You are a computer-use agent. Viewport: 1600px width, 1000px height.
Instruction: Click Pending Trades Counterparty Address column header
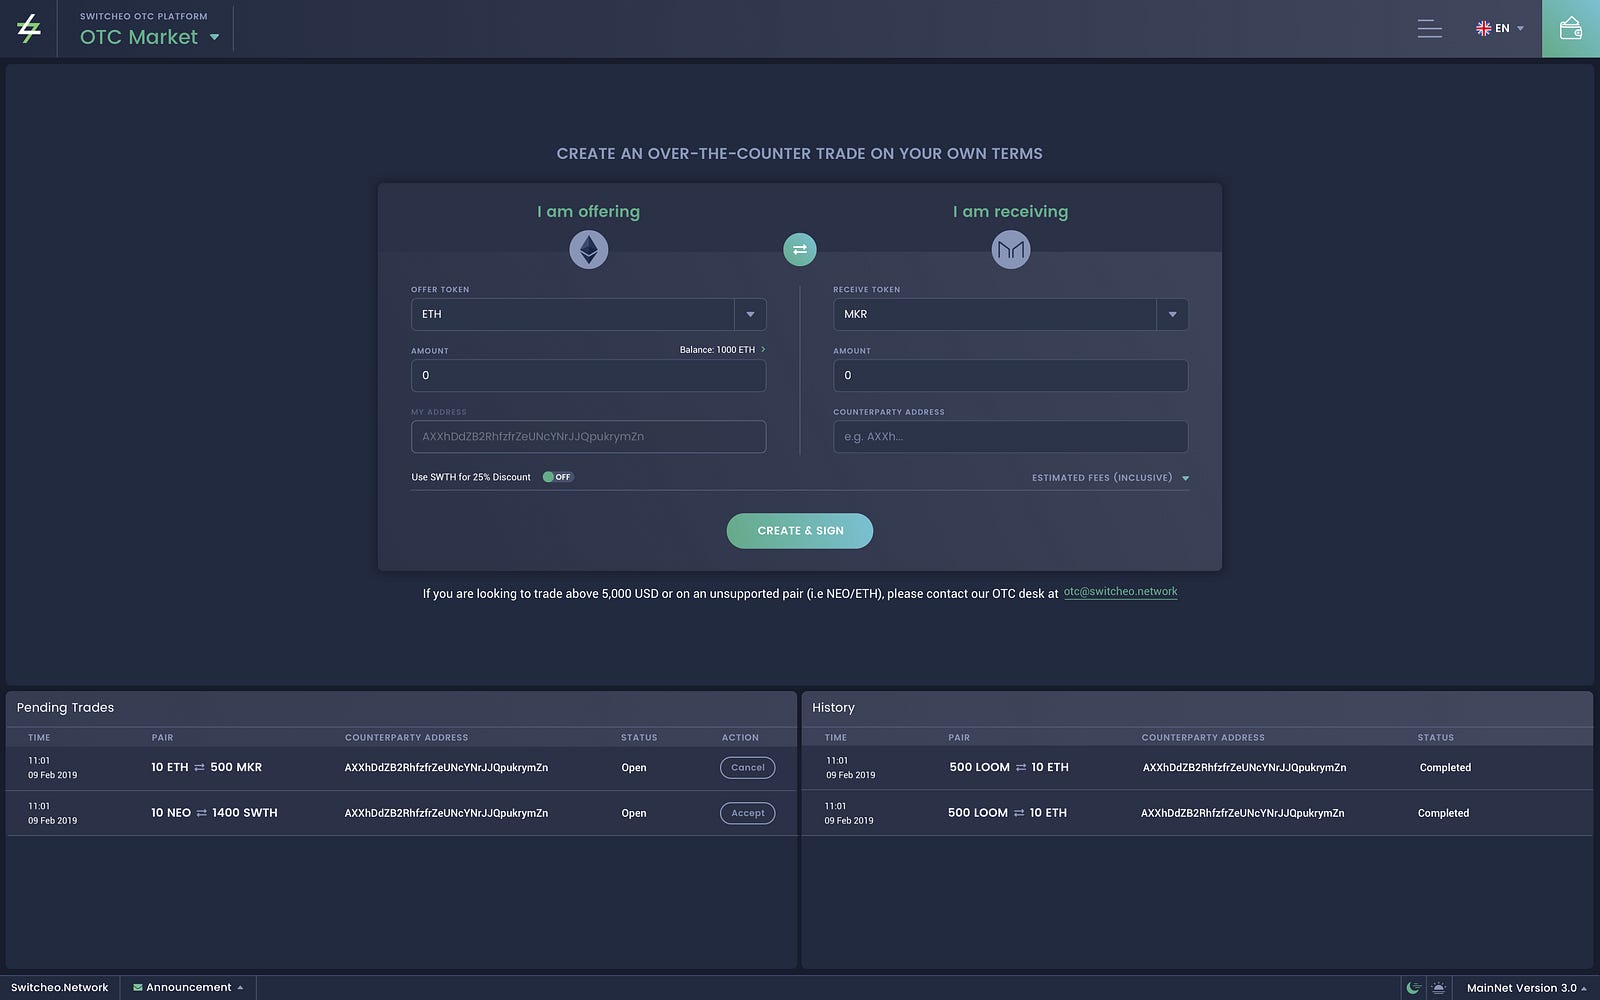(x=406, y=738)
